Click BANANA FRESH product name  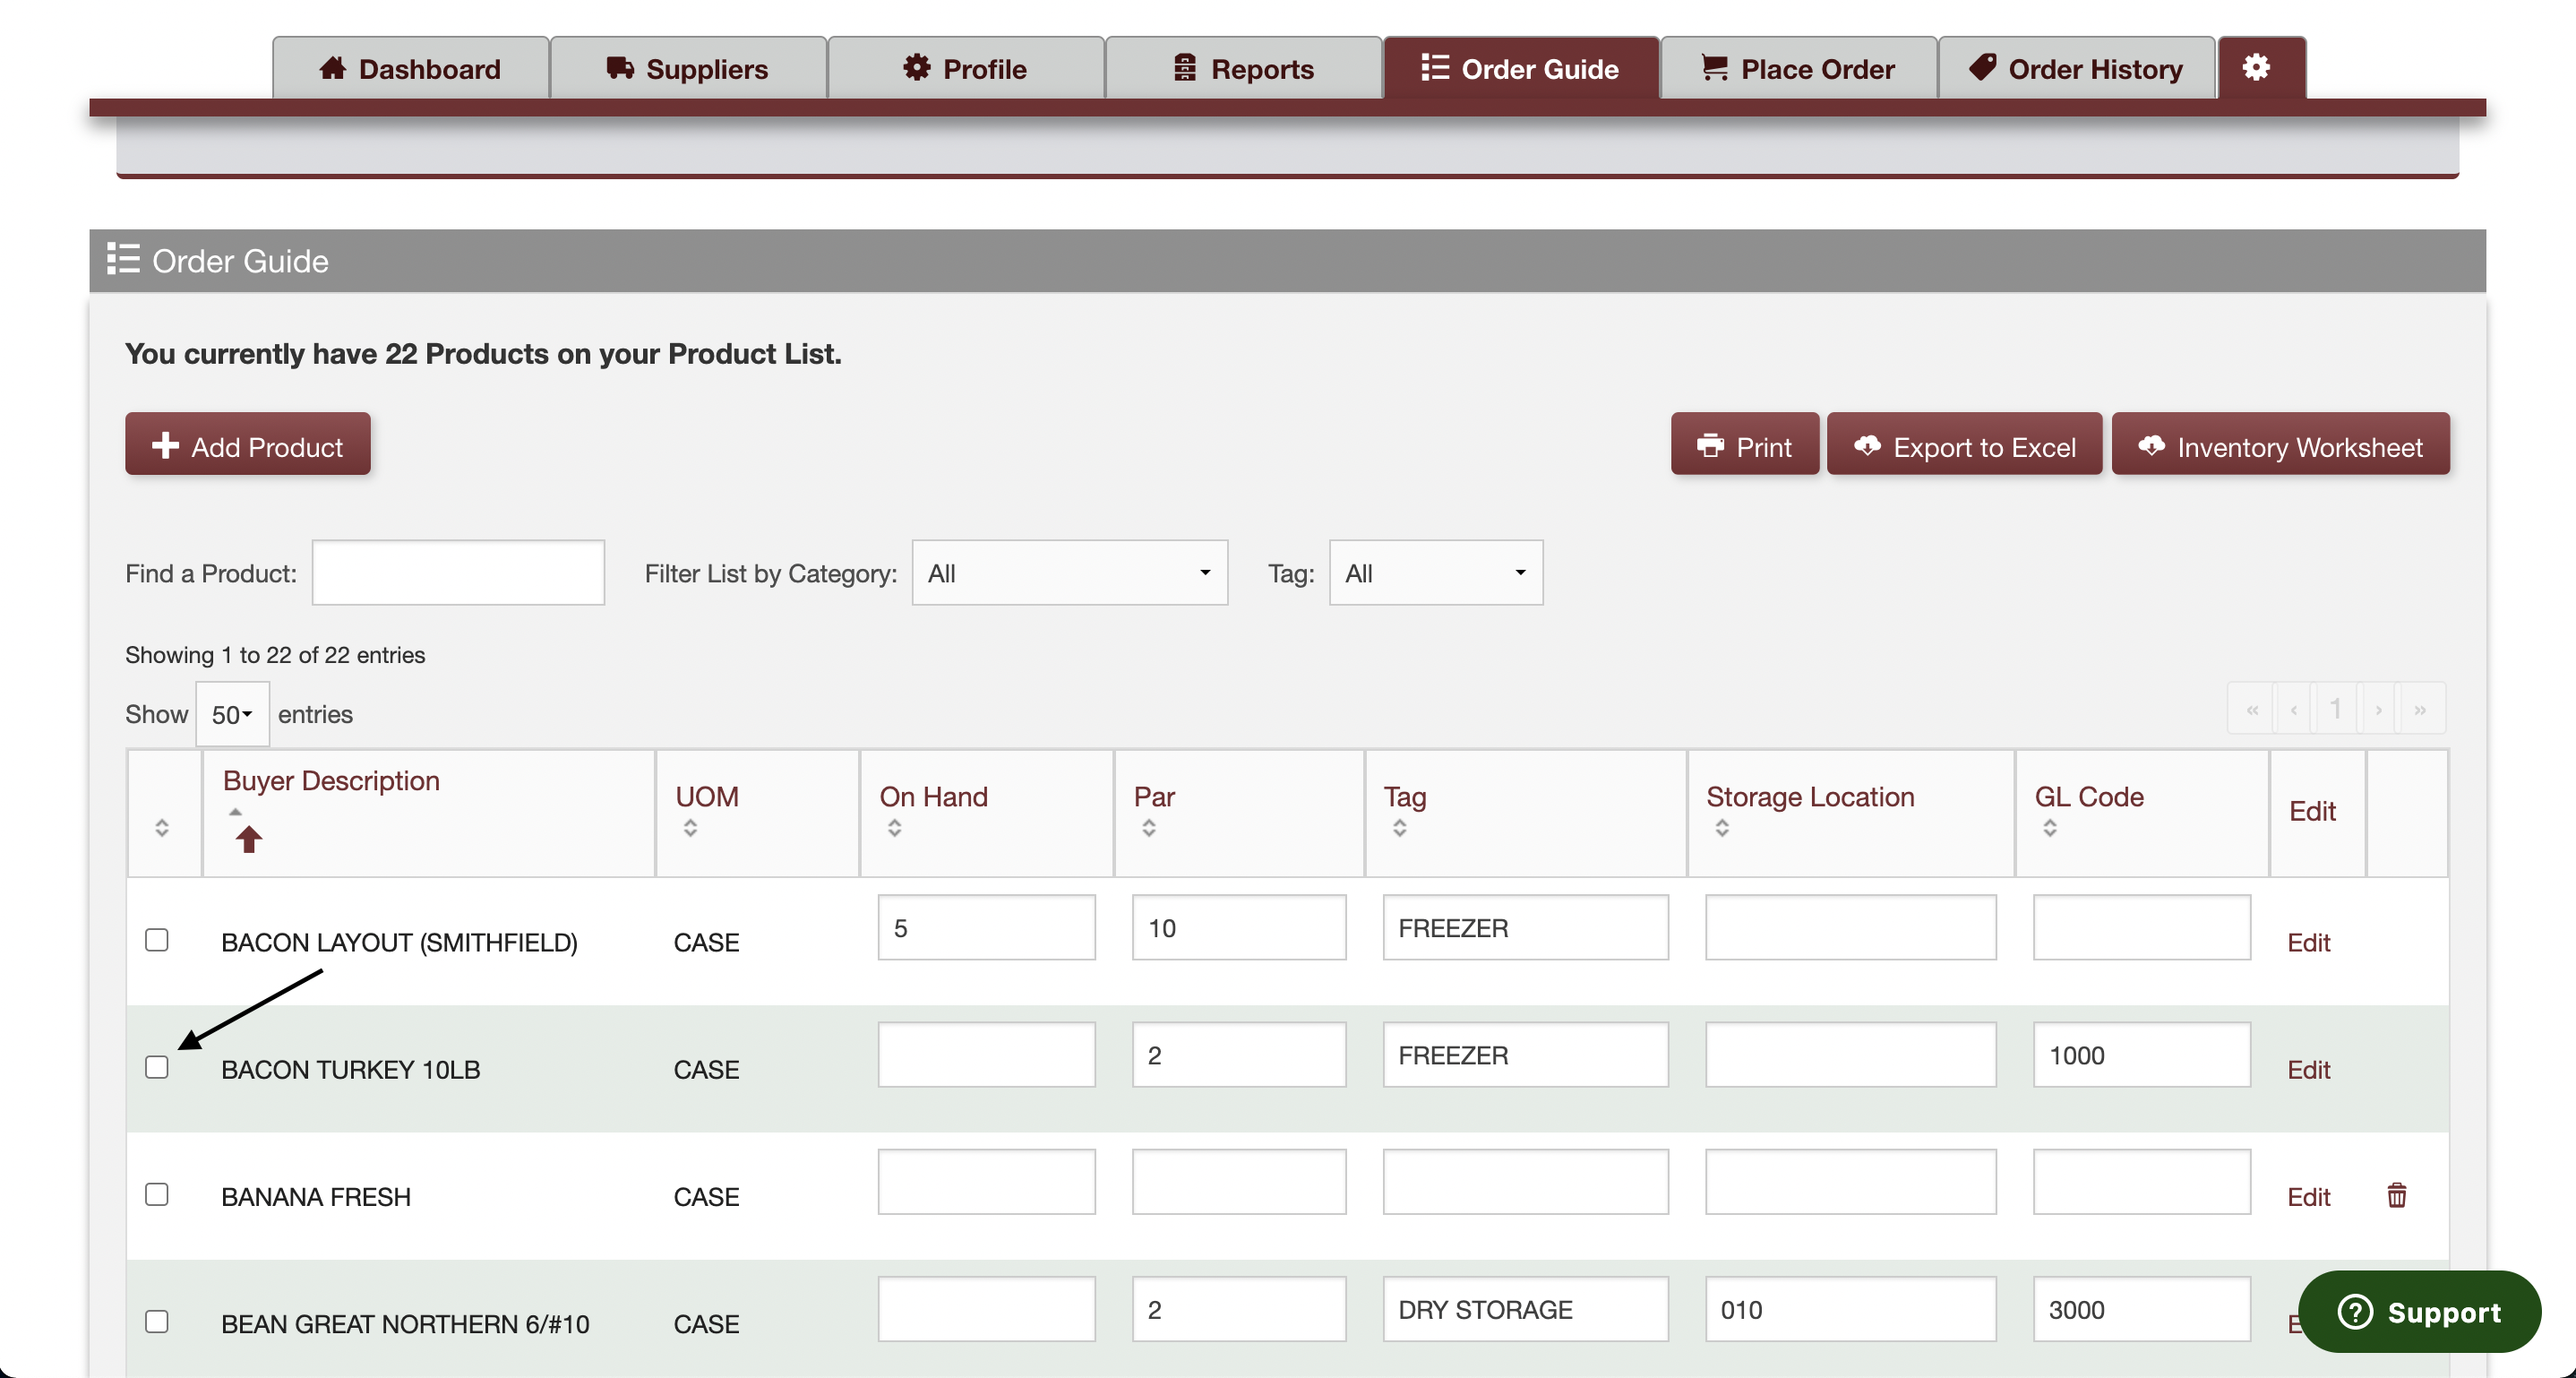point(316,1196)
